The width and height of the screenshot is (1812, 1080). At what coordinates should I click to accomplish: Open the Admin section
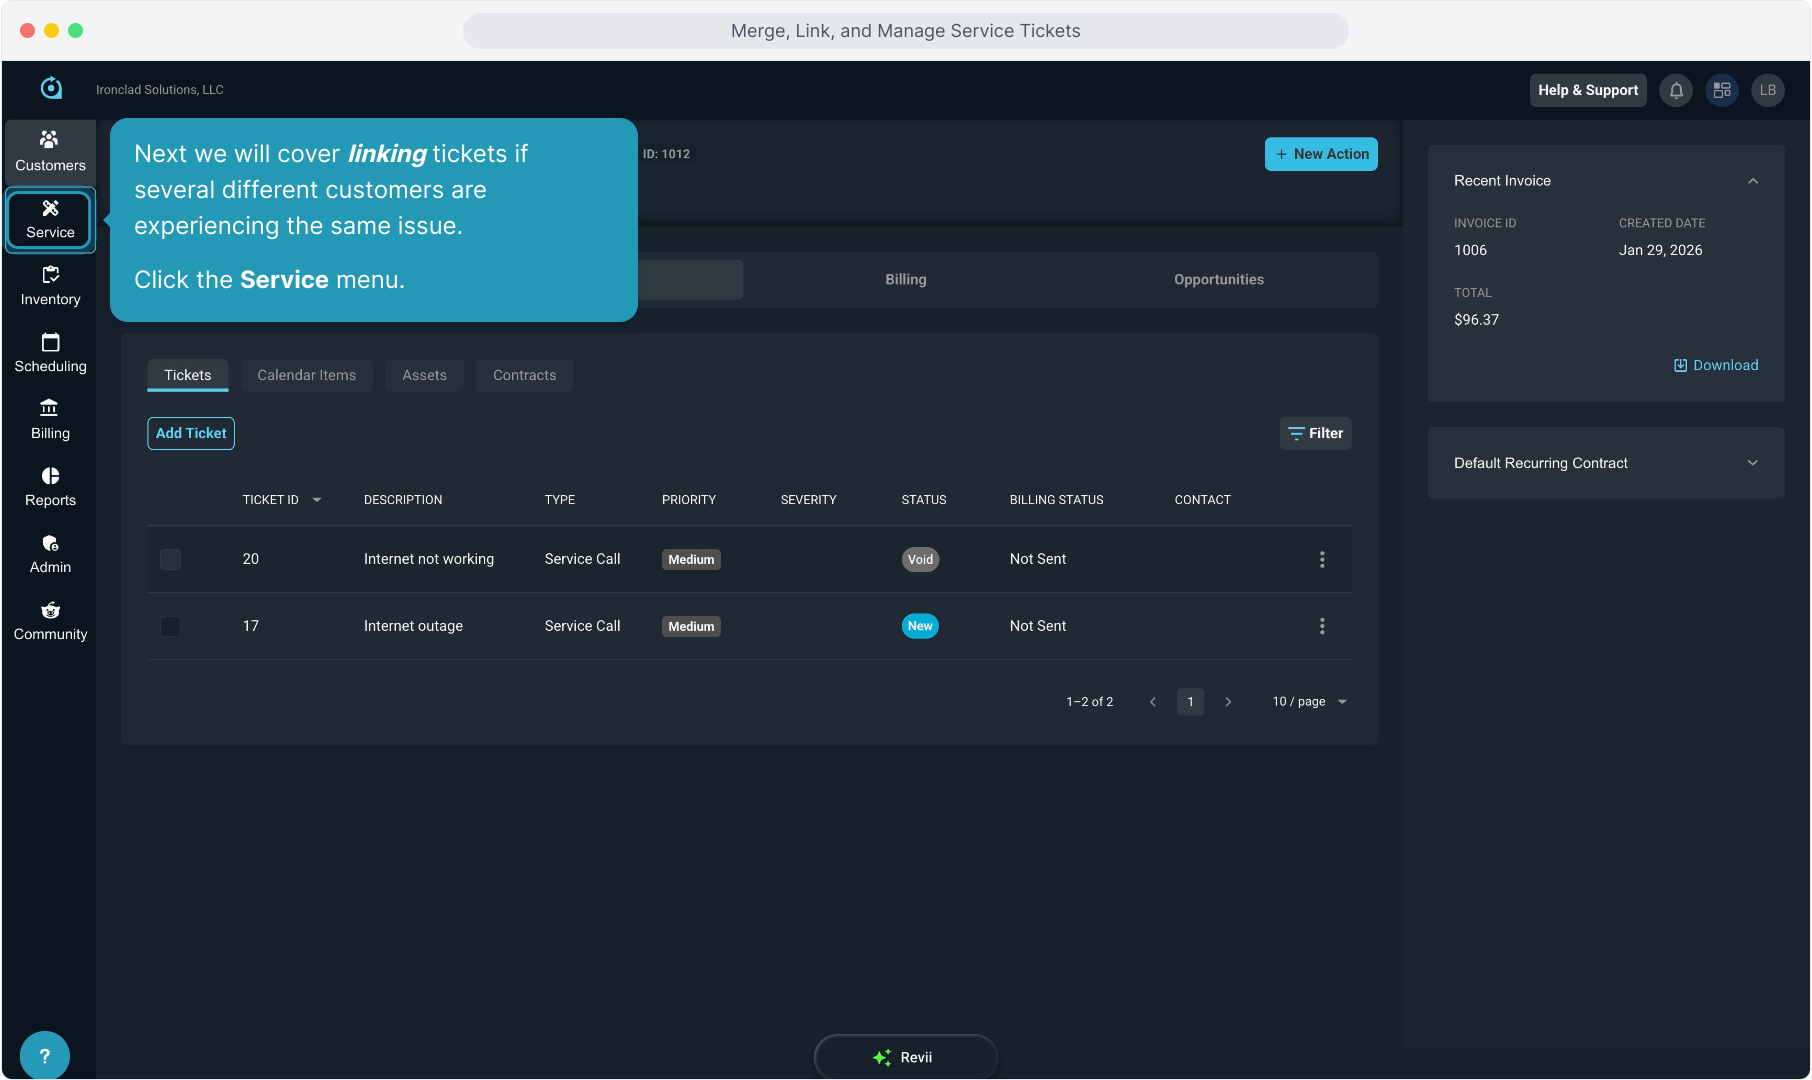click(50, 554)
